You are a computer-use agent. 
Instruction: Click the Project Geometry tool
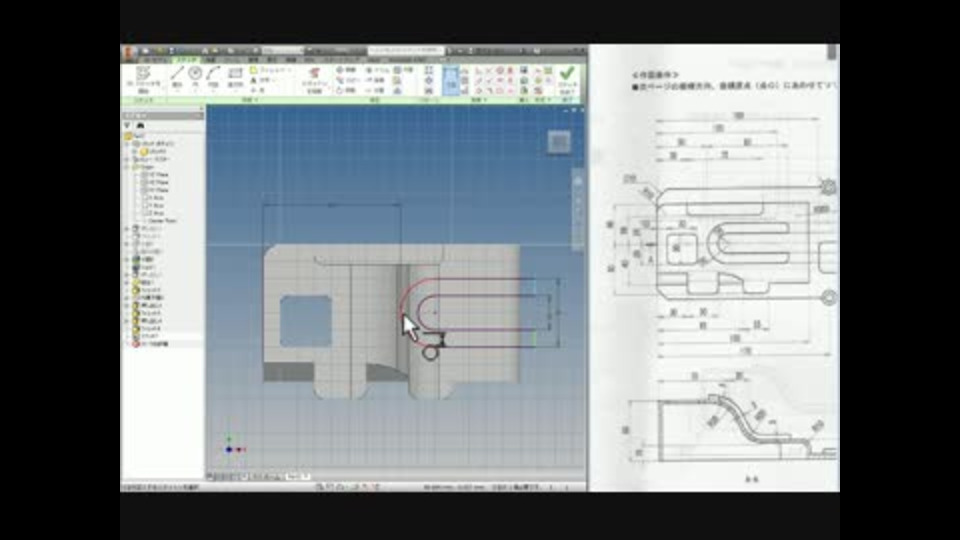(314, 80)
